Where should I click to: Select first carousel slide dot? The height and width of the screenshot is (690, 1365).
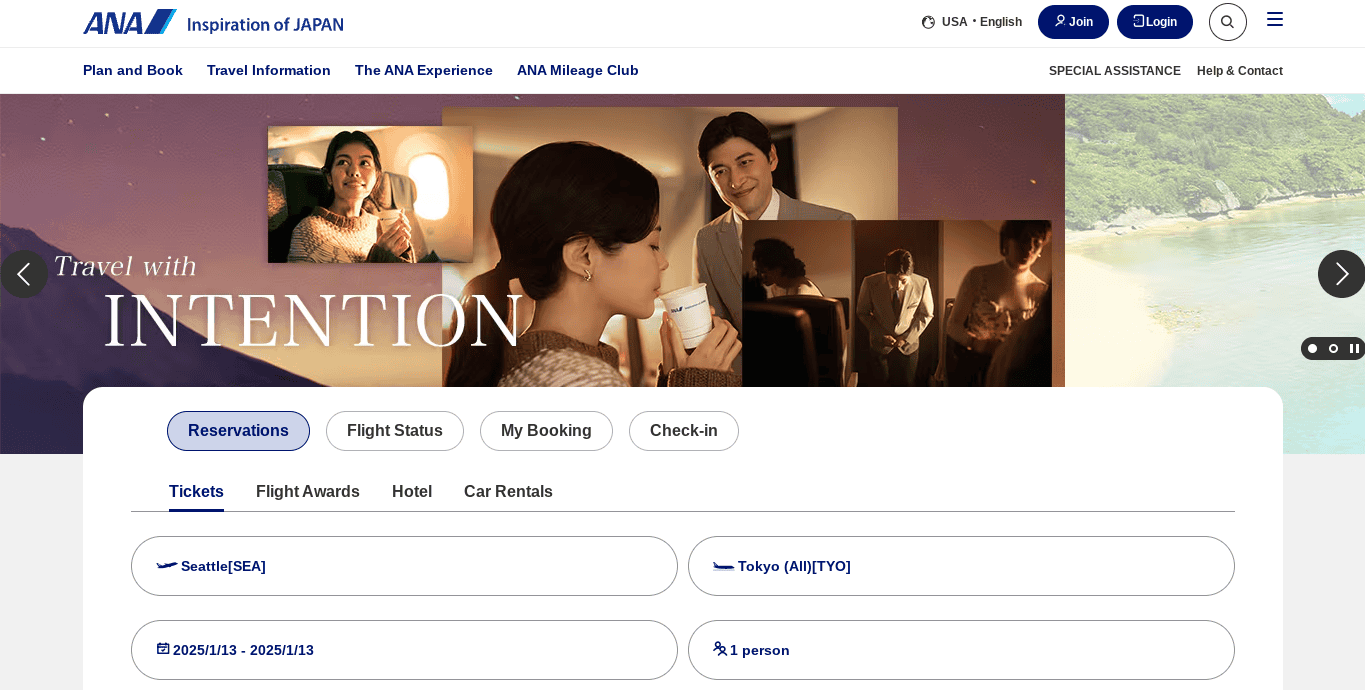click(x=1313, y=349)
